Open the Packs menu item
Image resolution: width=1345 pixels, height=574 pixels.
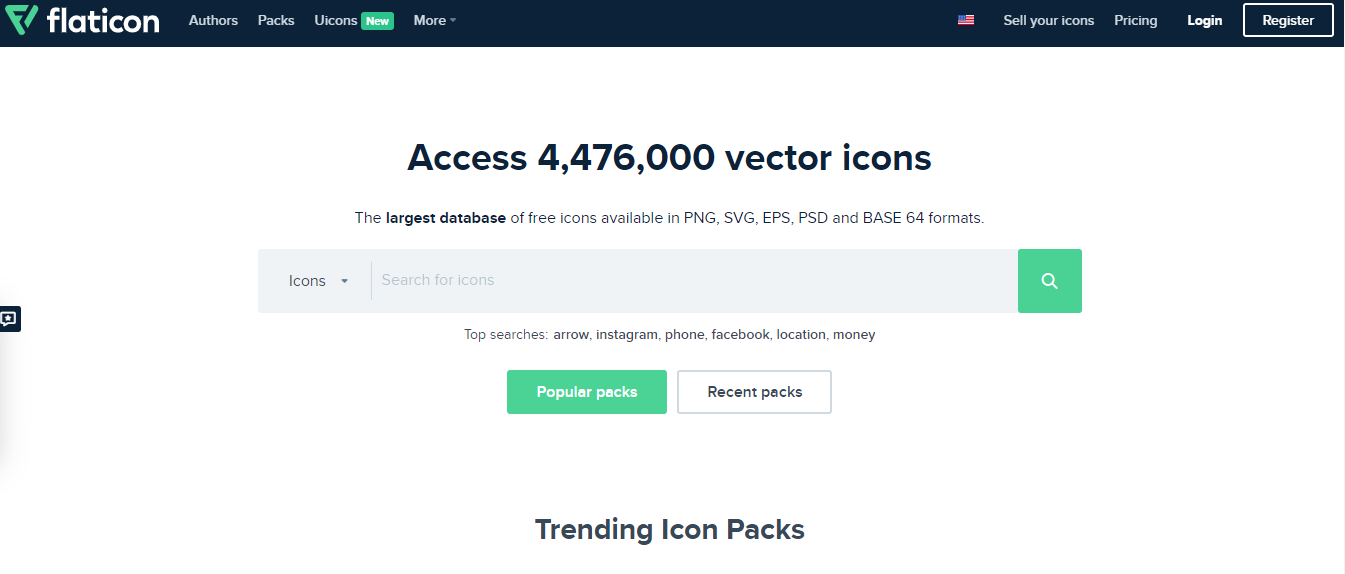click(276, 20)
